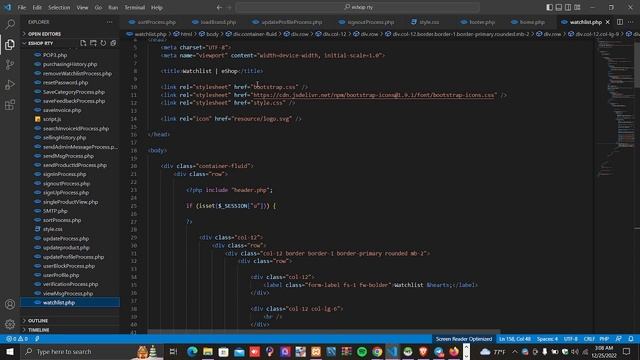
Task: Open the Help menu
Action: tap(157, 7)
